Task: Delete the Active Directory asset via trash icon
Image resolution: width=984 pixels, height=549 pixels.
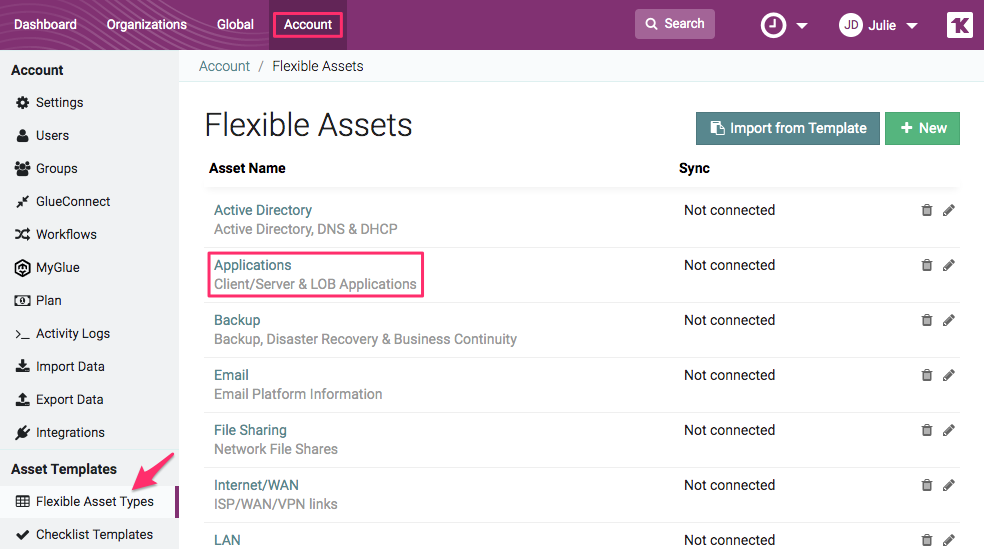Action: pyautogui.click(x=926, y=210)
